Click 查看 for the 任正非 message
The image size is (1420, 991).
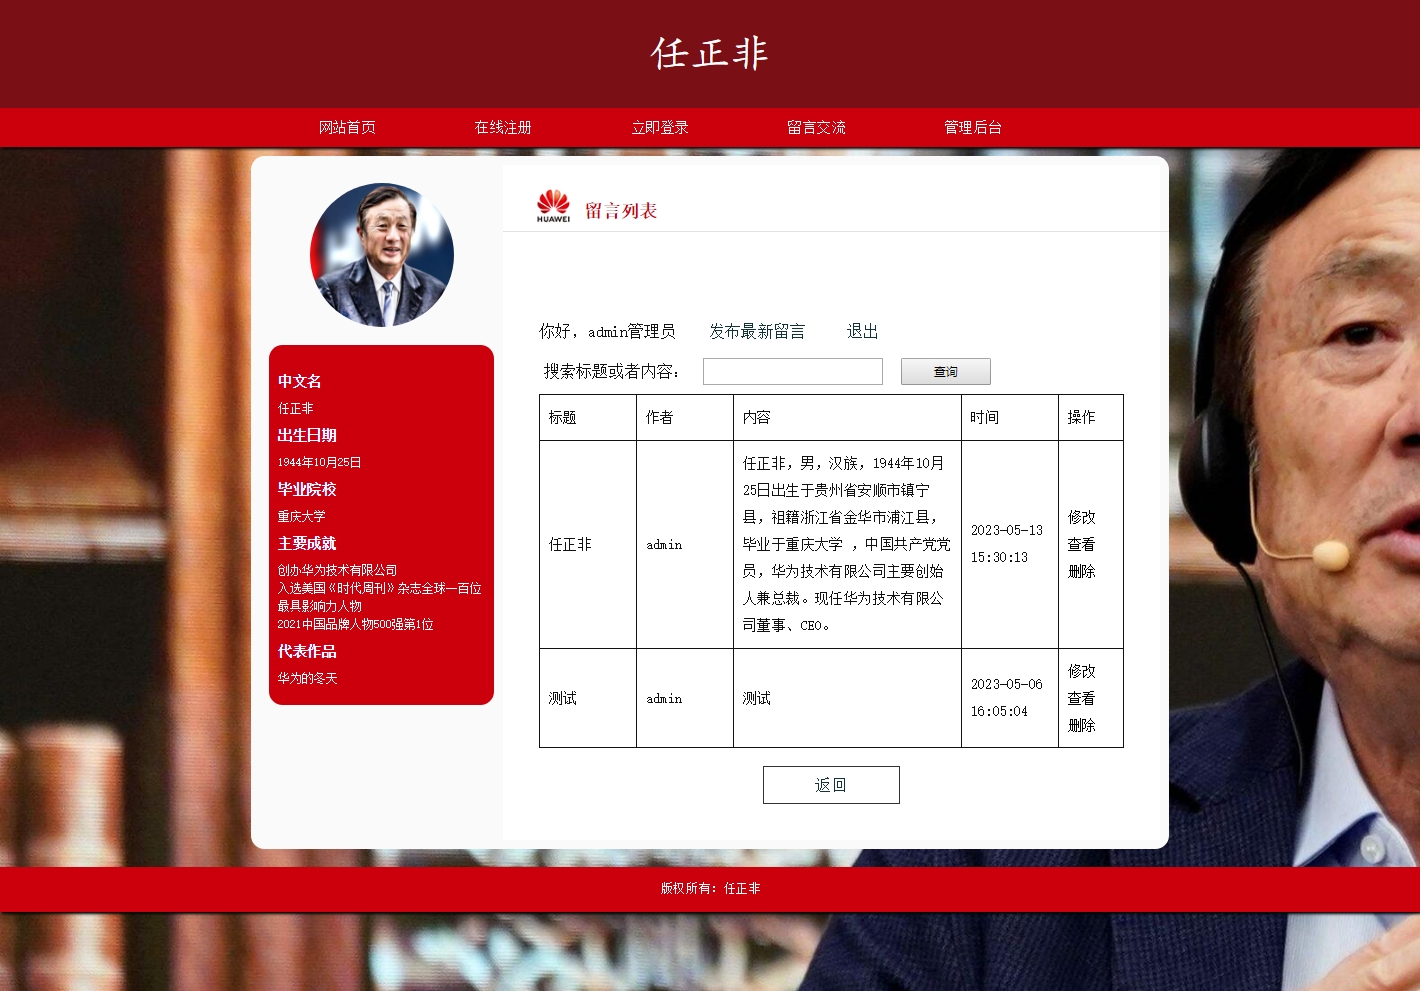1081,544
